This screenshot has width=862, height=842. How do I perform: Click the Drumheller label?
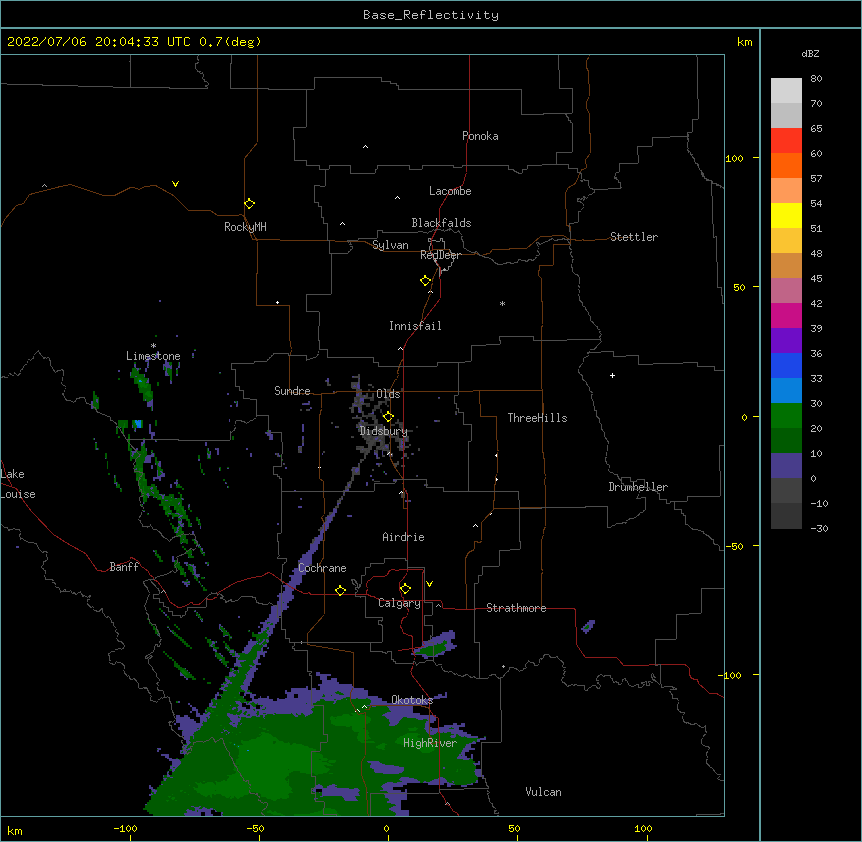point(638,487)
